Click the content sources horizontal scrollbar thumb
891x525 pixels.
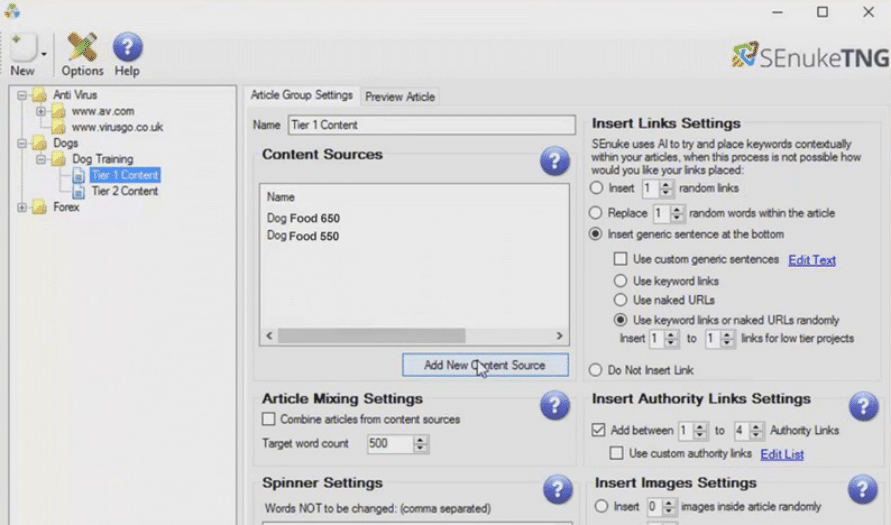click(x=372, y=336)
